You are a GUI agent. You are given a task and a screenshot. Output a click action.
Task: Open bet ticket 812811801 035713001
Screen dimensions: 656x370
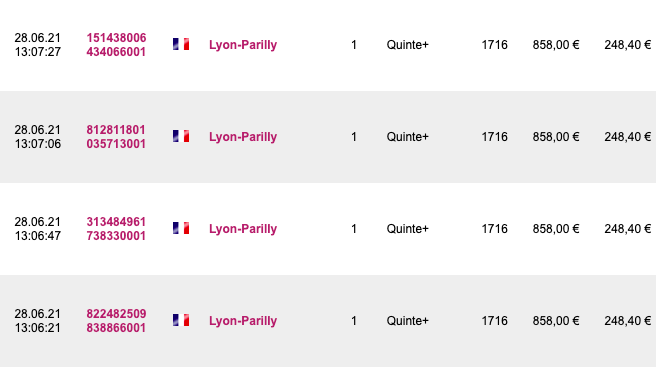pos(116,137)
